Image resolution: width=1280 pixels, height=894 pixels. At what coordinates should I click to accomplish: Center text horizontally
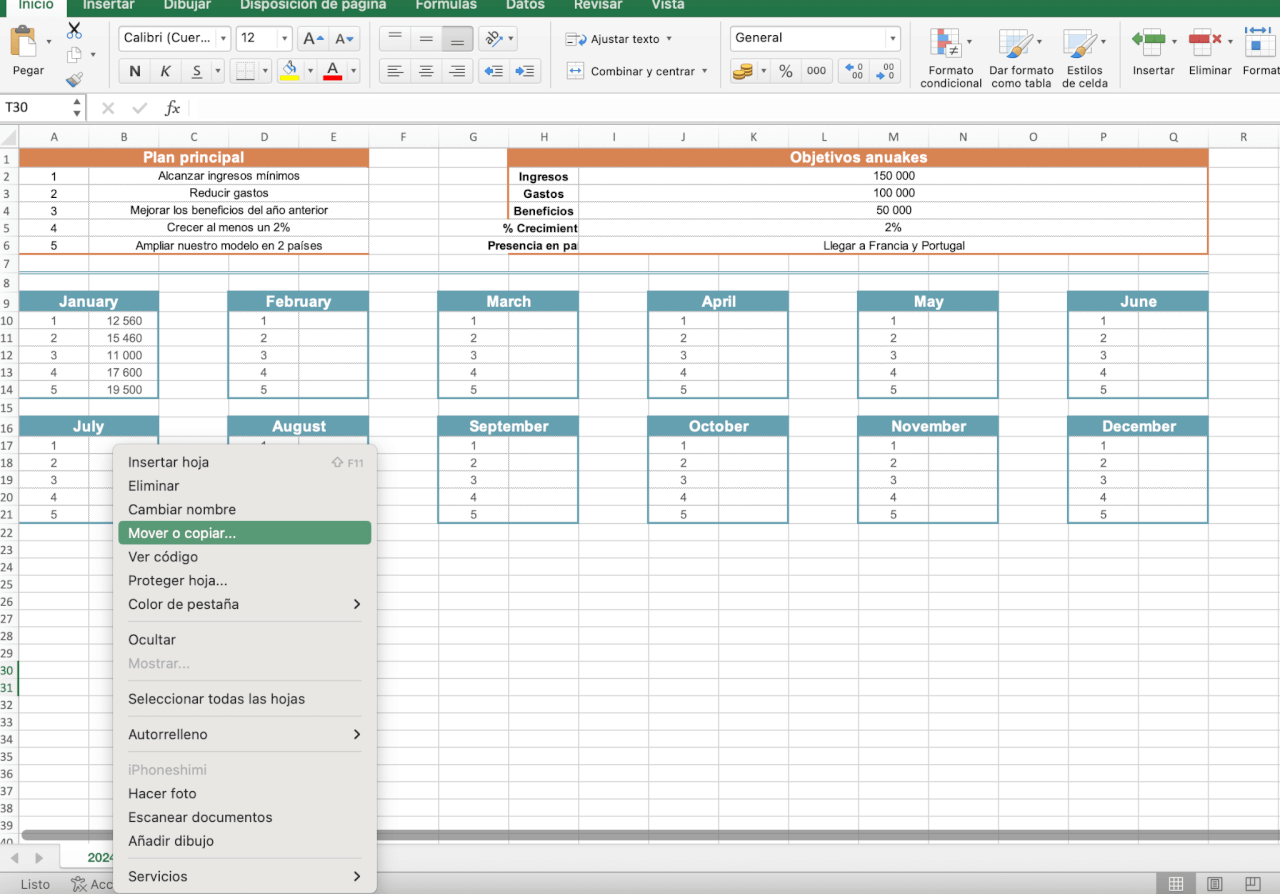click(x=426, y=71)
